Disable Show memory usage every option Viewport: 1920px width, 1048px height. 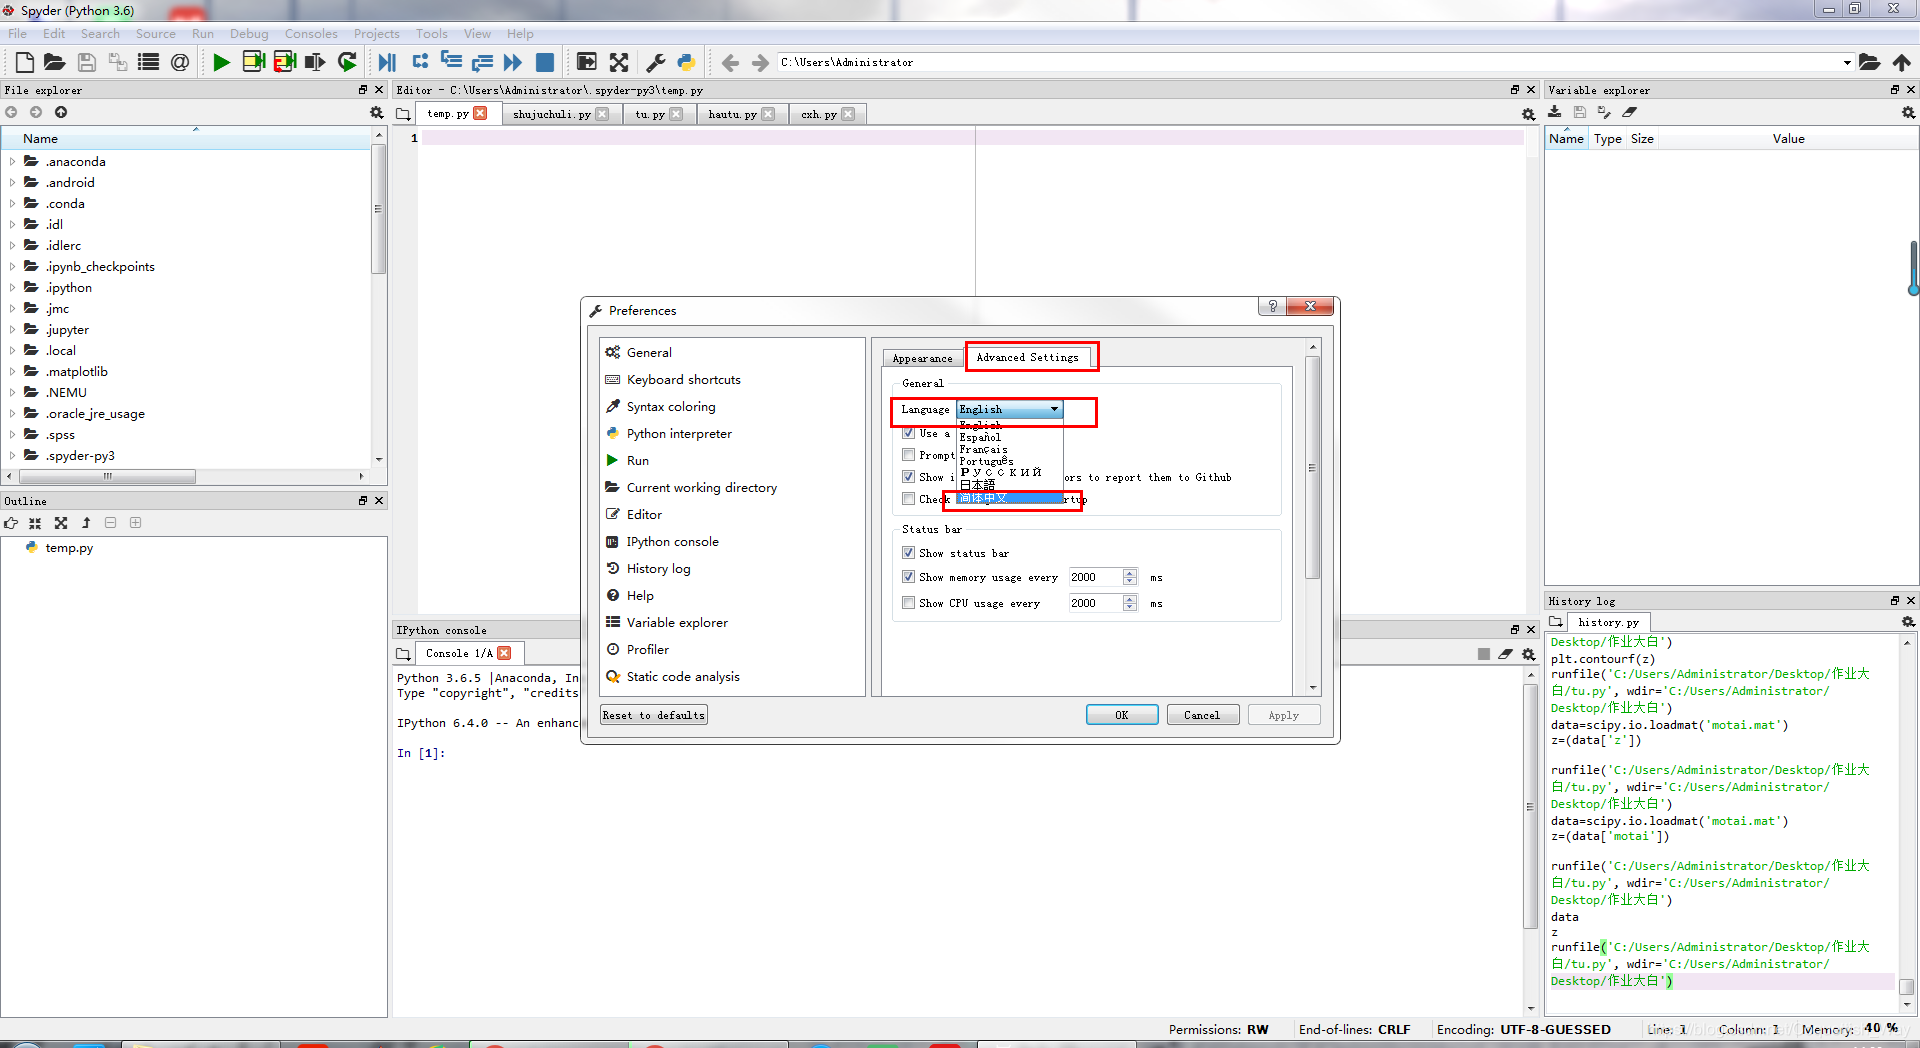point(908,577)
